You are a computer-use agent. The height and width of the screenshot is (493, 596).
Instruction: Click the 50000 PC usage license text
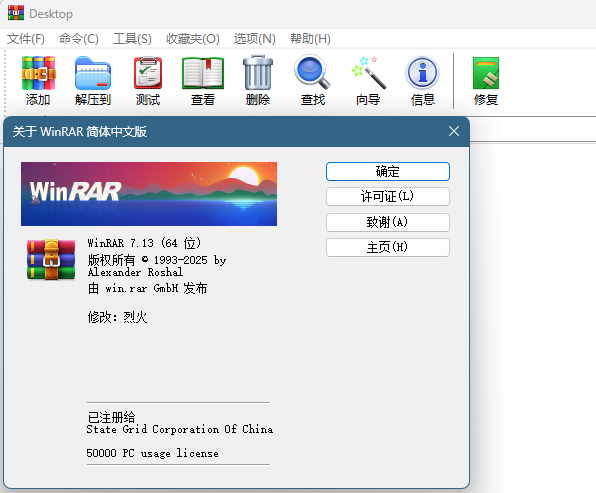[x=152, y=453]
